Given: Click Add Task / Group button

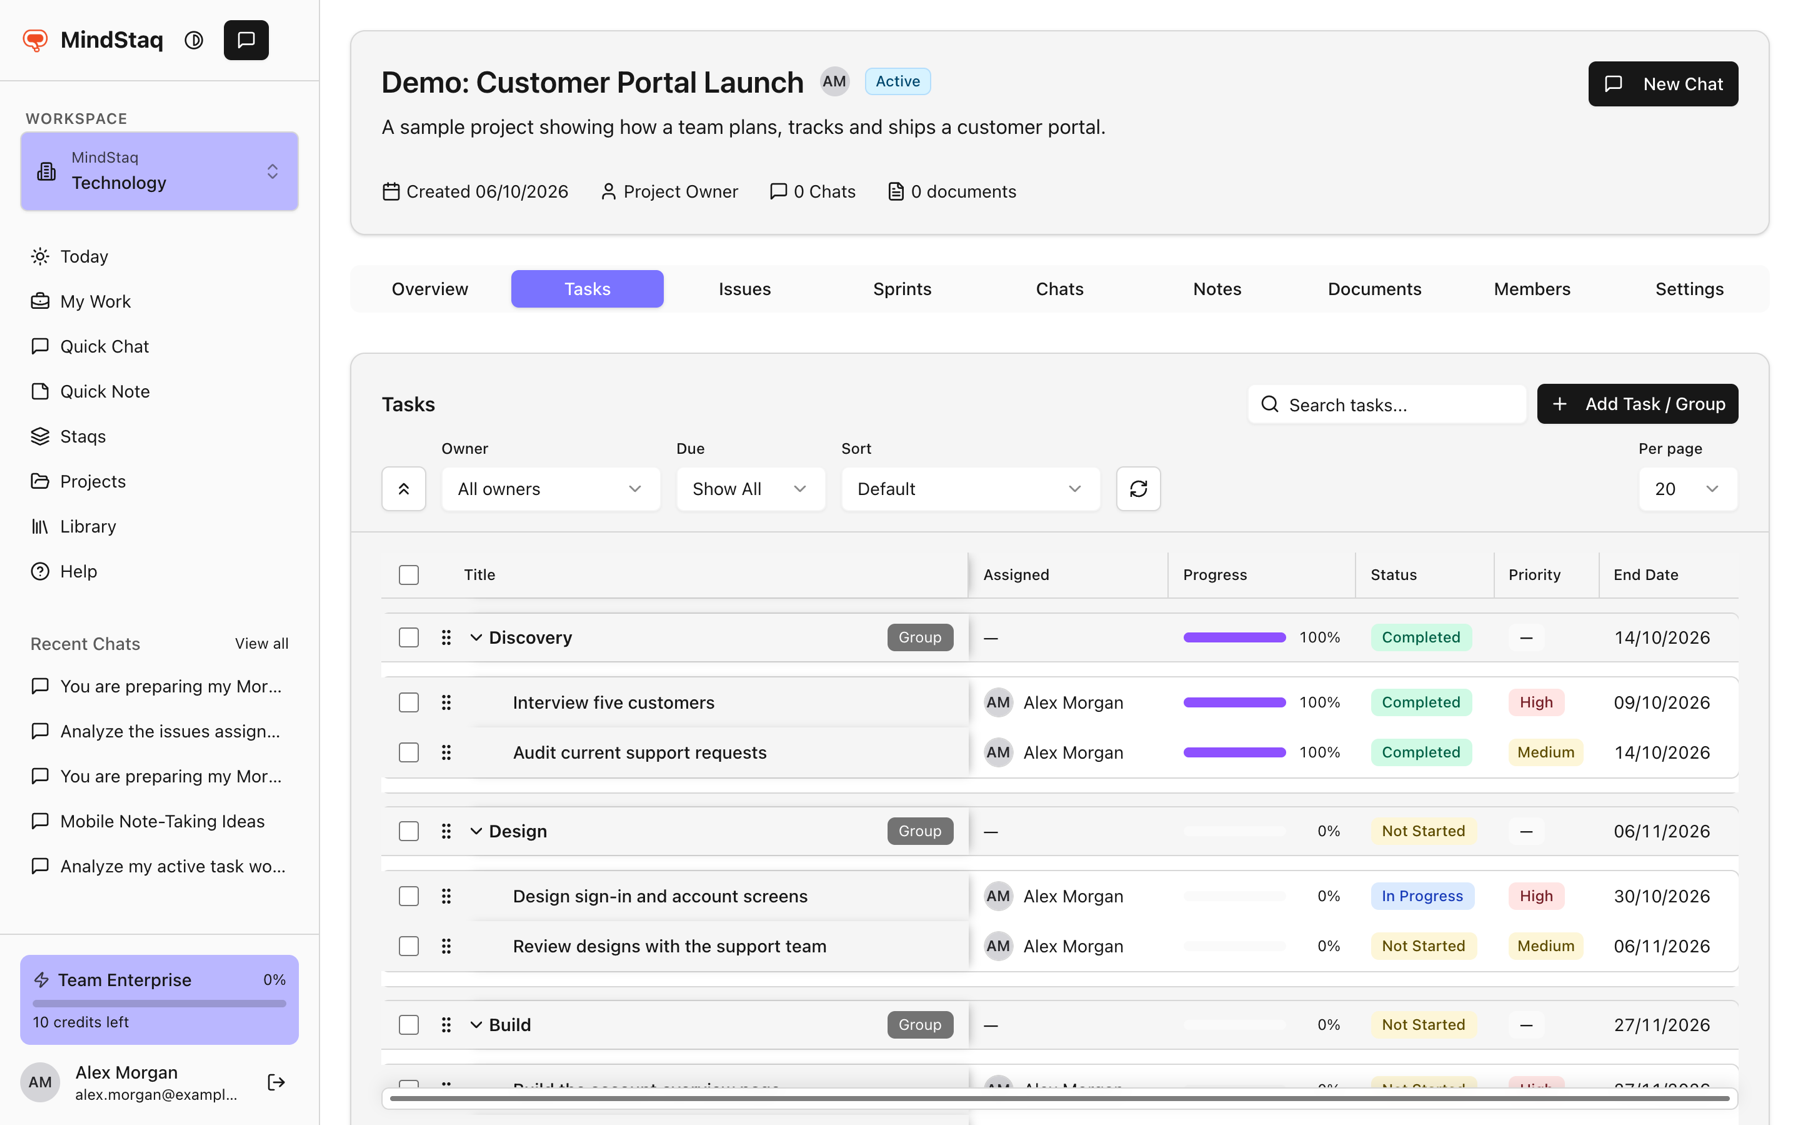Looking at the screenshot, I should [x=1637, y=404].
